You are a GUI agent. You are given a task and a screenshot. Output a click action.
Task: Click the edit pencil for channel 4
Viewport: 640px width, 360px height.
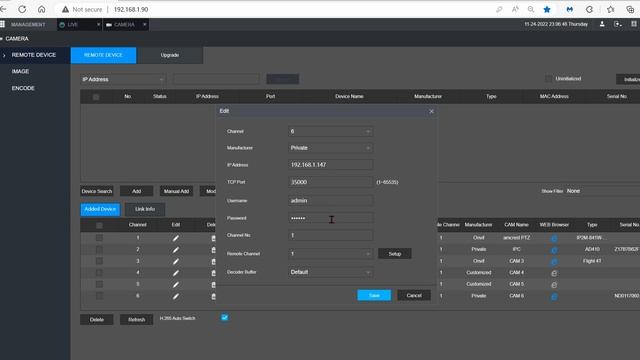tap(176, 273)
